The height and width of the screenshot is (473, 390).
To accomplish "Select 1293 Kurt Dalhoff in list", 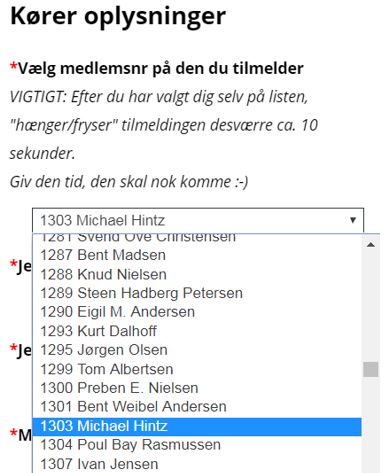I will [x=197, y=331].
